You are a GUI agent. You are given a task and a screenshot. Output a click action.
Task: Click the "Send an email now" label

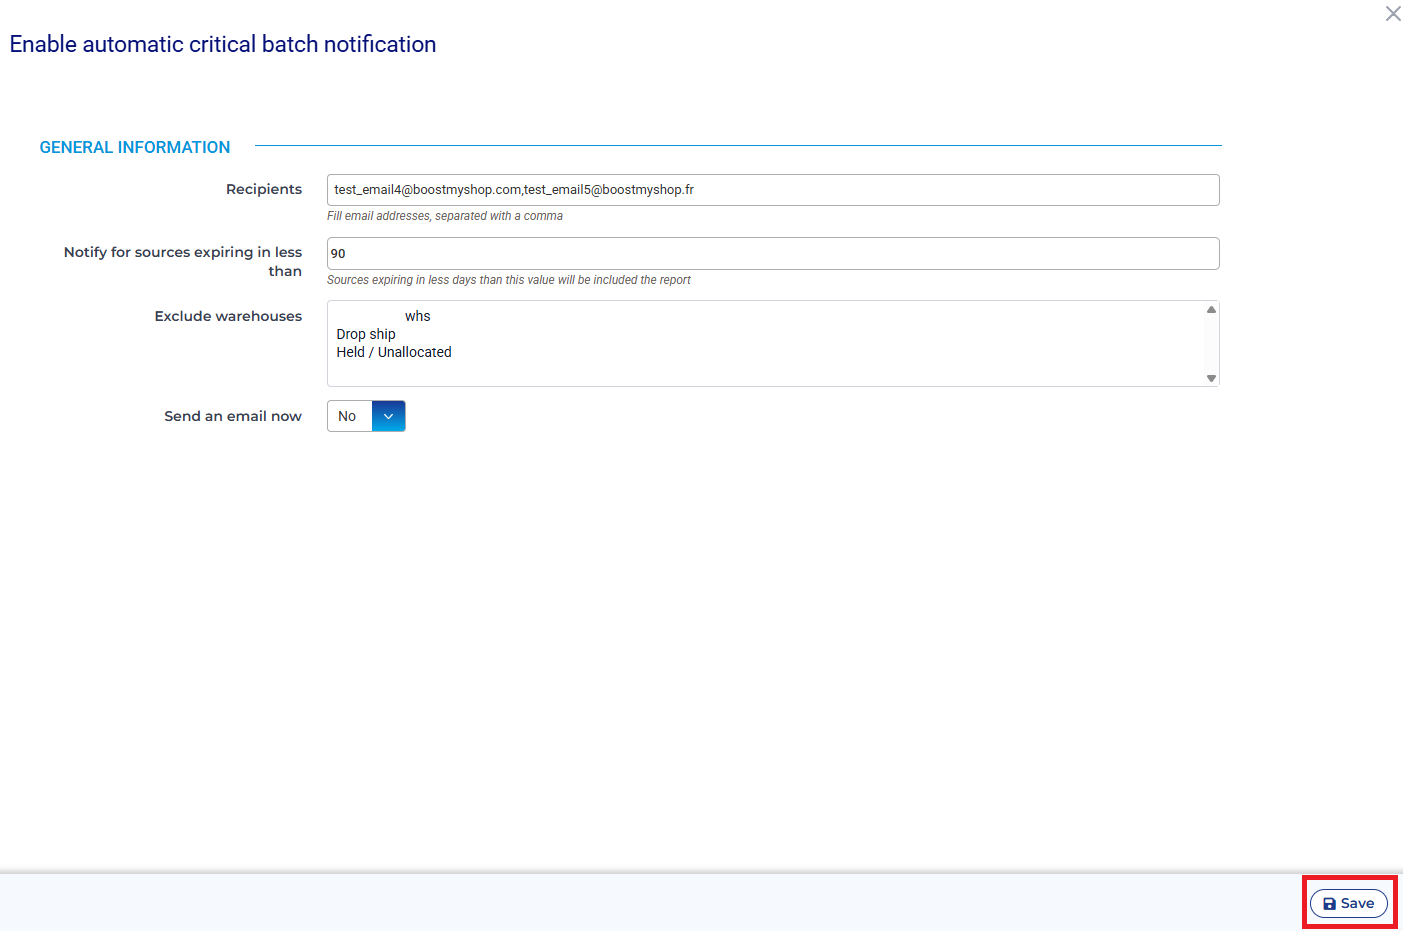[233, 416]
